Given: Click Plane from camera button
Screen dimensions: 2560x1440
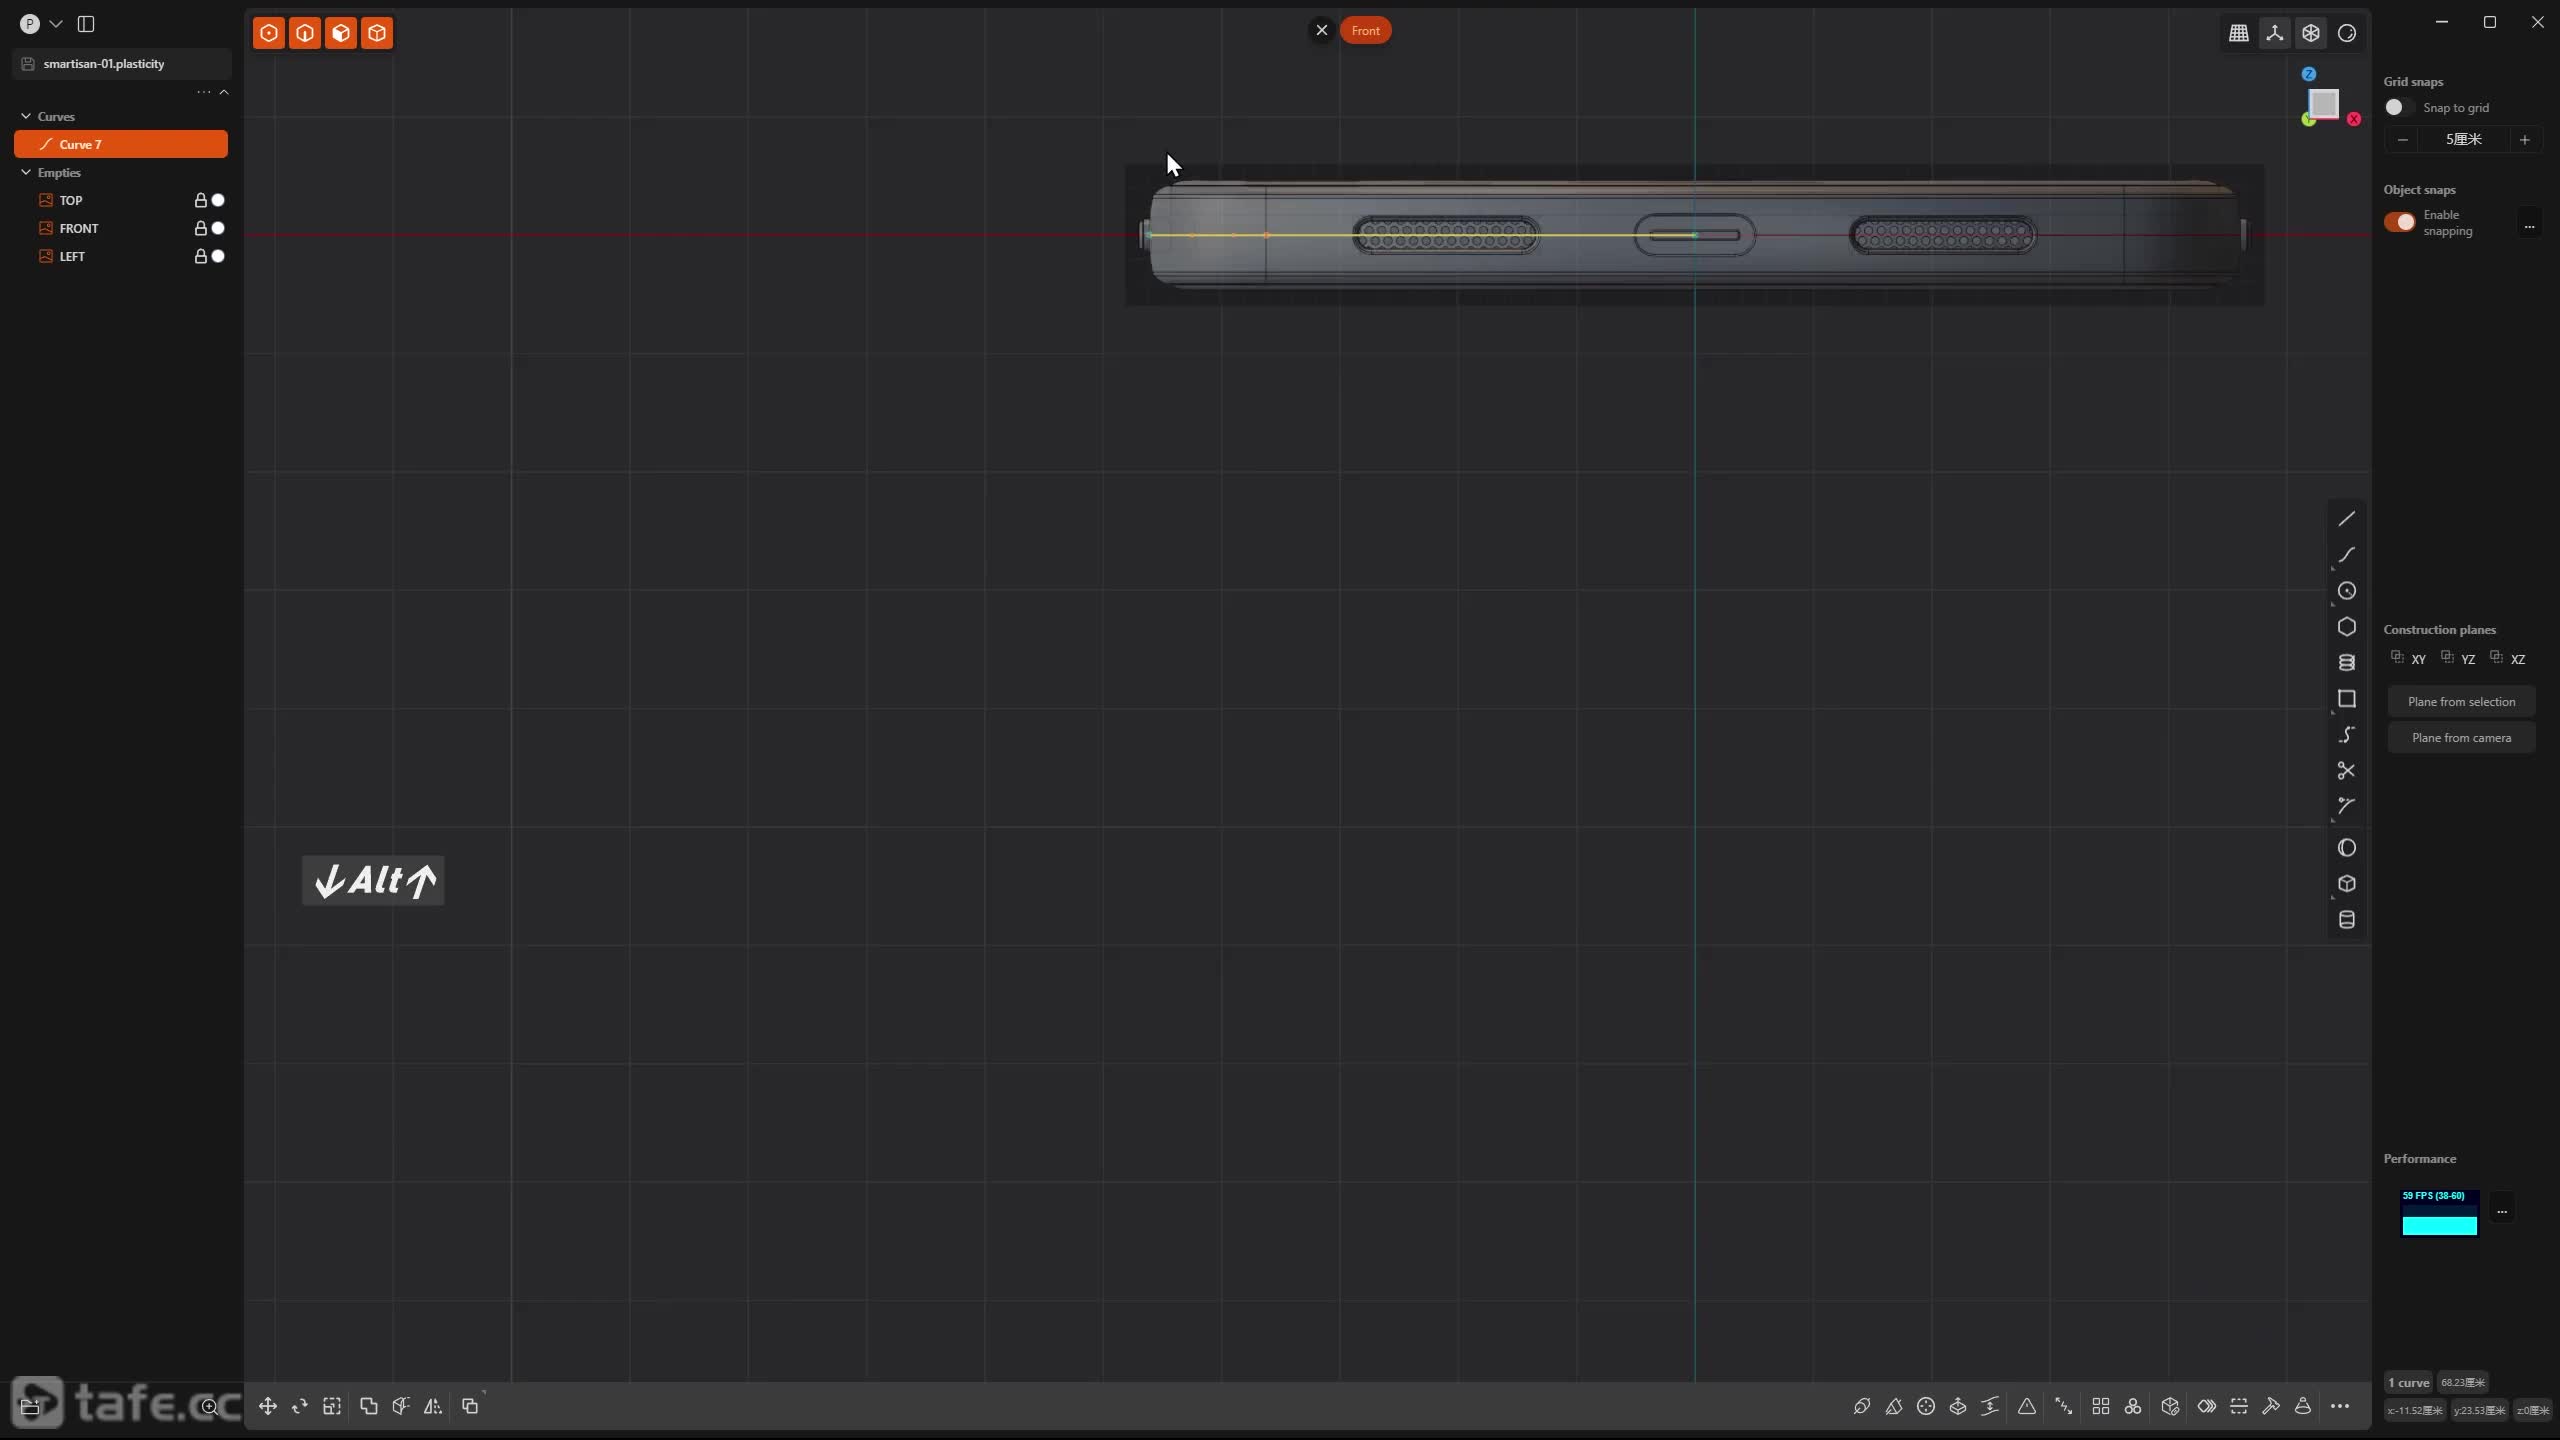Looking at the screenshot, I should pos(2460,737).
